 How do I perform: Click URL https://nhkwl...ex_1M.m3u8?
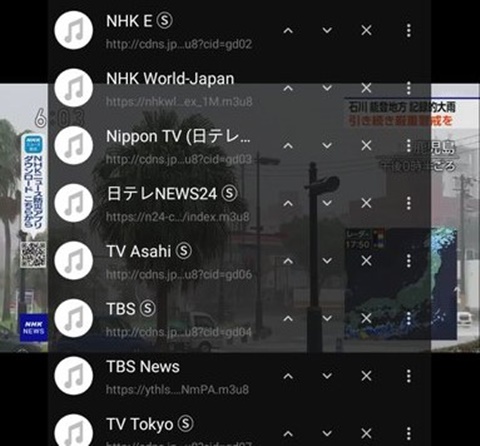point(179,102)
